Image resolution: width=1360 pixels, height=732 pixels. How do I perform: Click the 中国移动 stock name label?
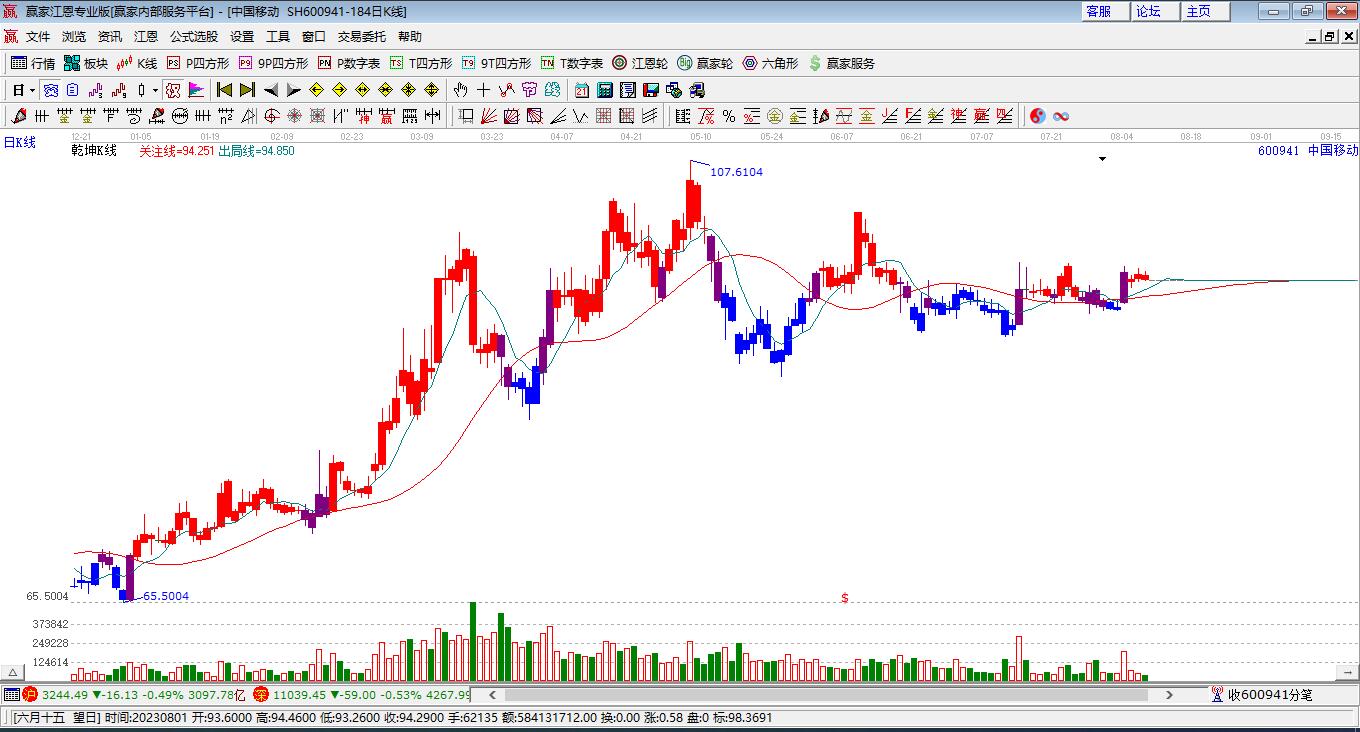1333,151
